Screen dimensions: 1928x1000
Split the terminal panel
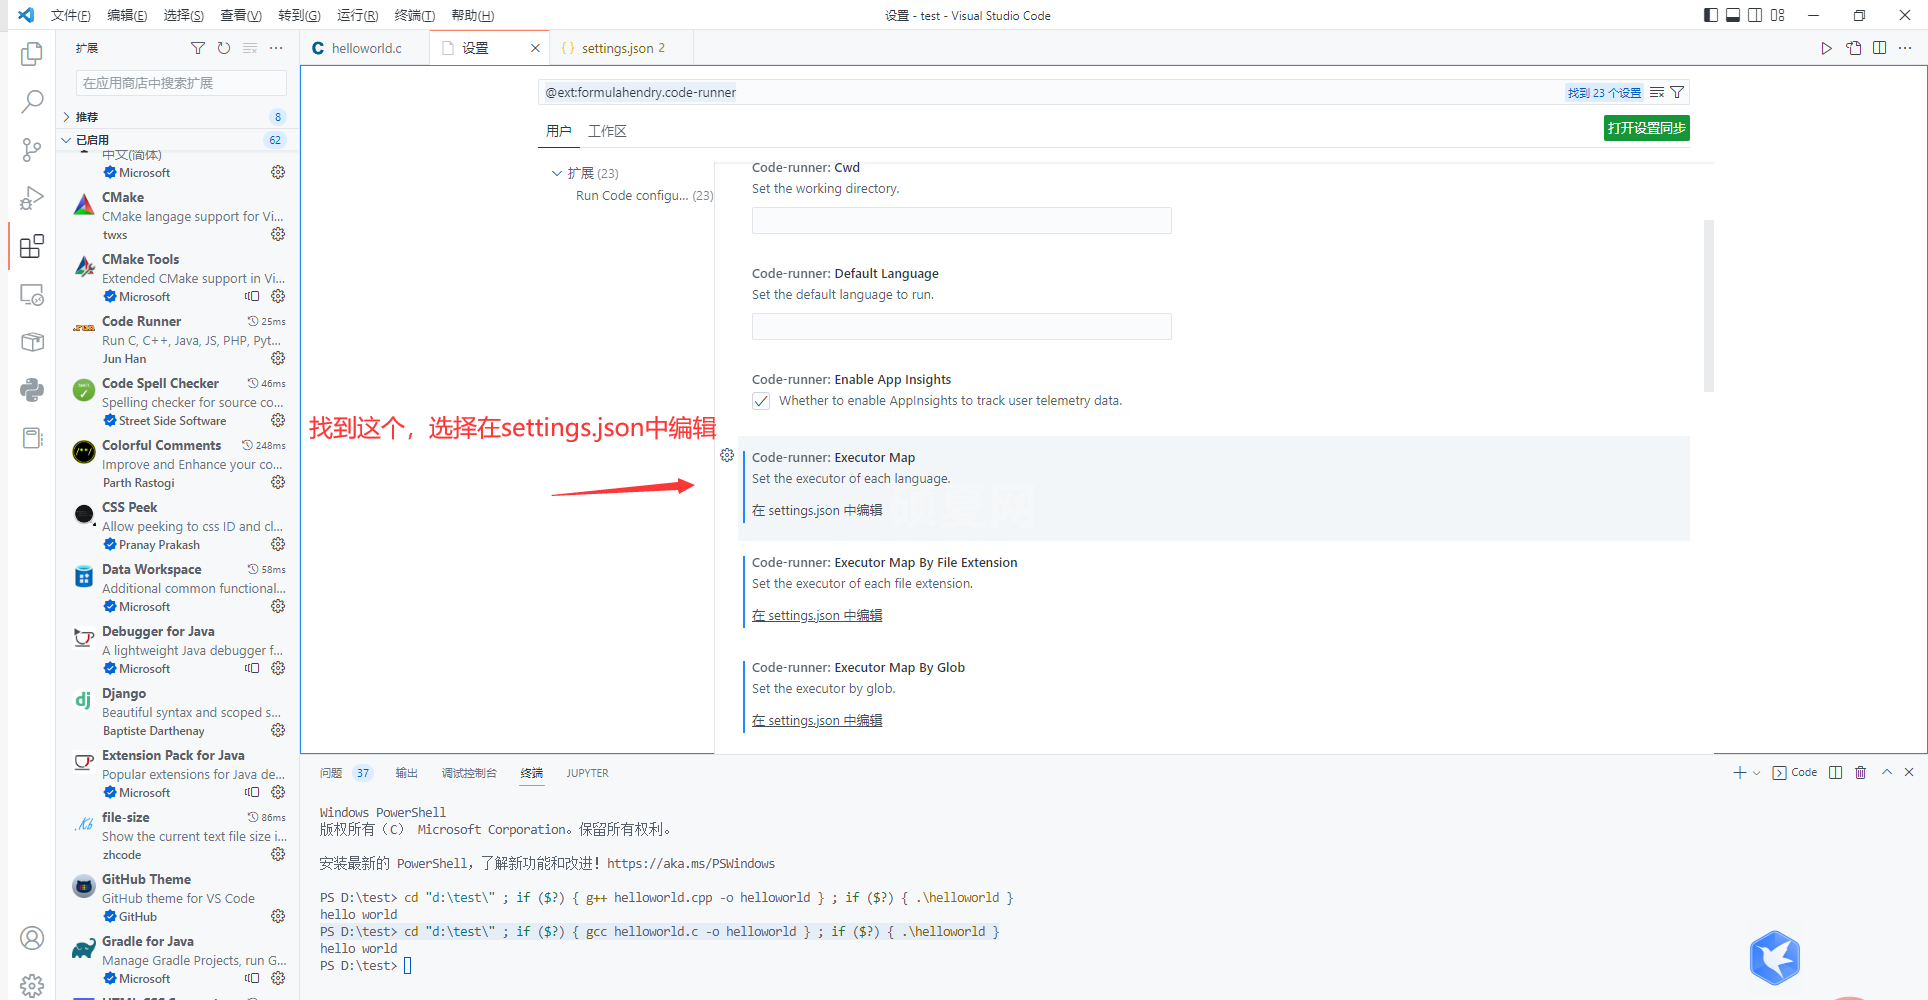pyautogui.click(x=1835, y=772)
